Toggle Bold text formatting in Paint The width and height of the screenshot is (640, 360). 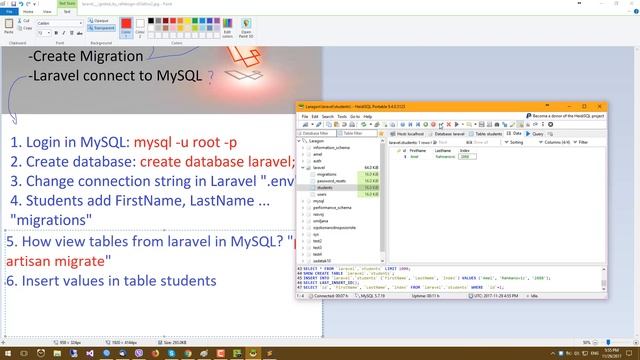point(56,33)
